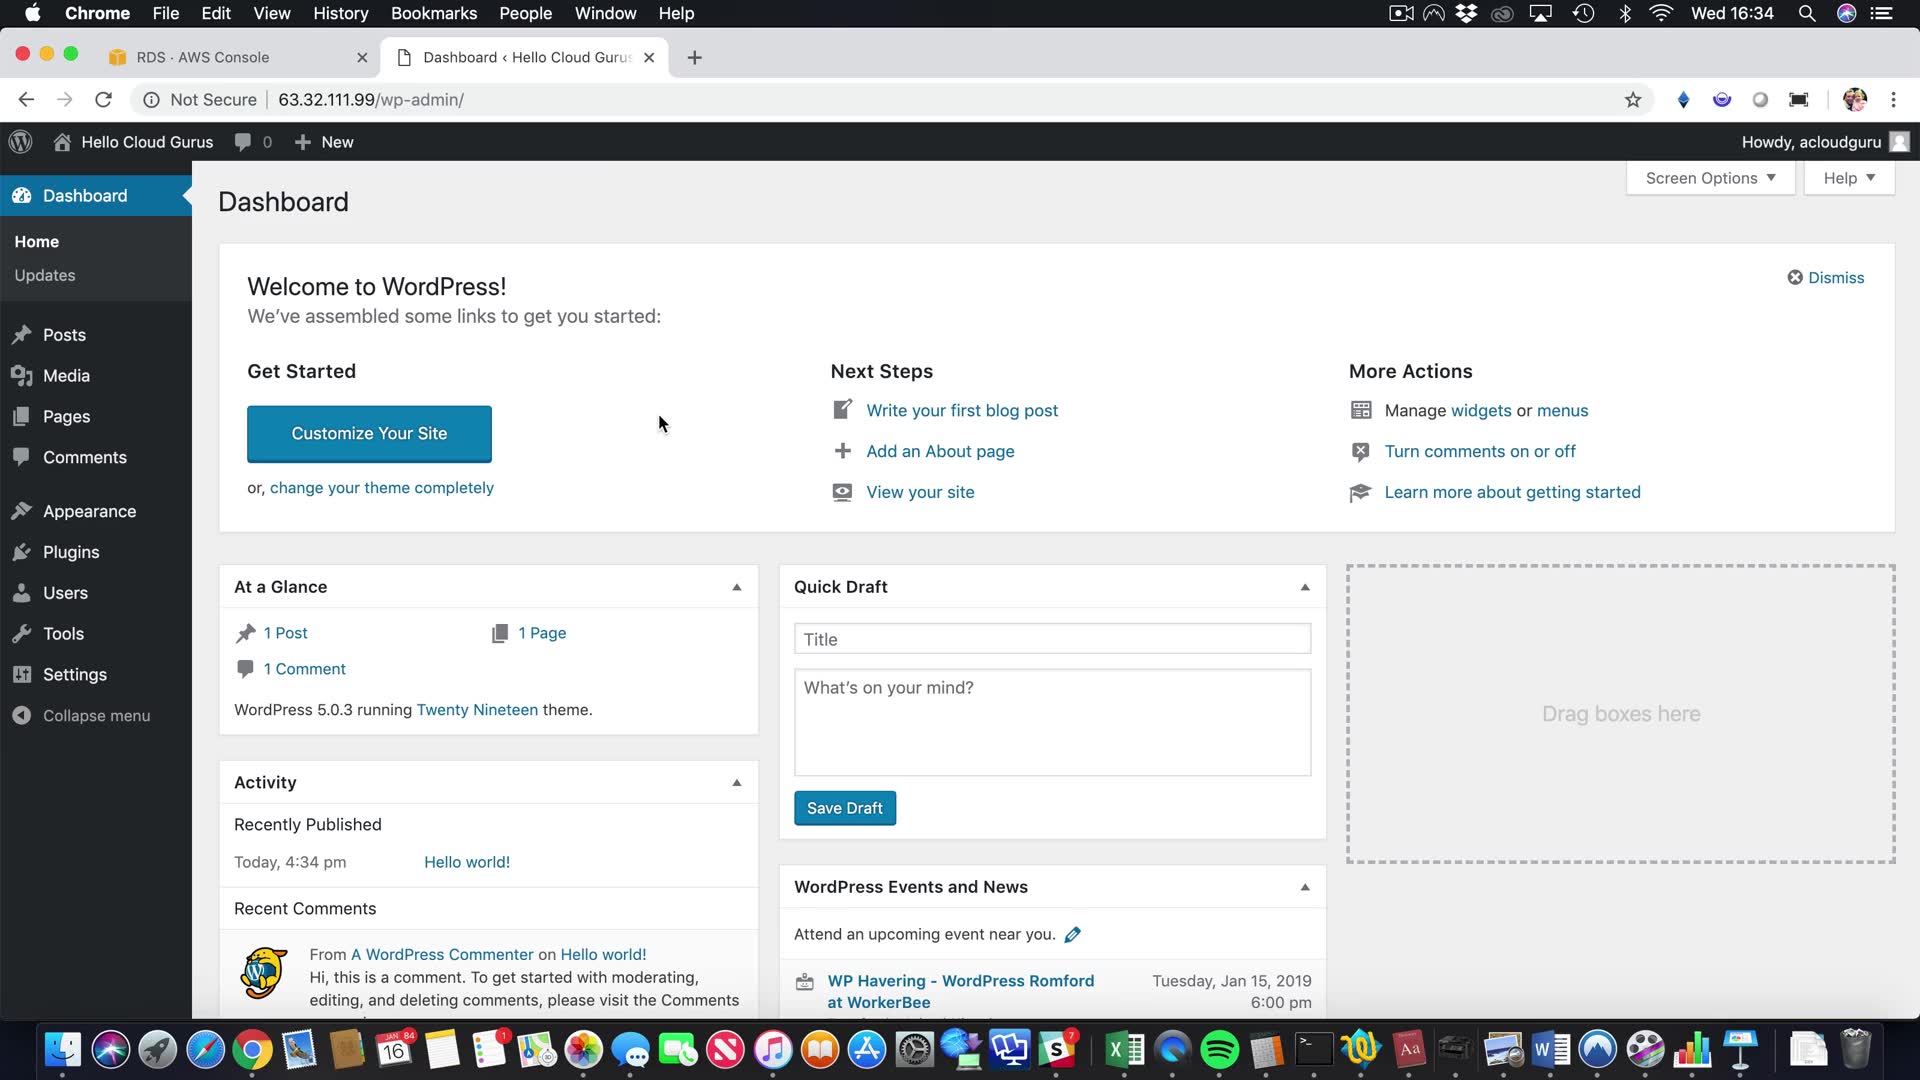Open the comments bubble in admin bar

tap(243, 142)
